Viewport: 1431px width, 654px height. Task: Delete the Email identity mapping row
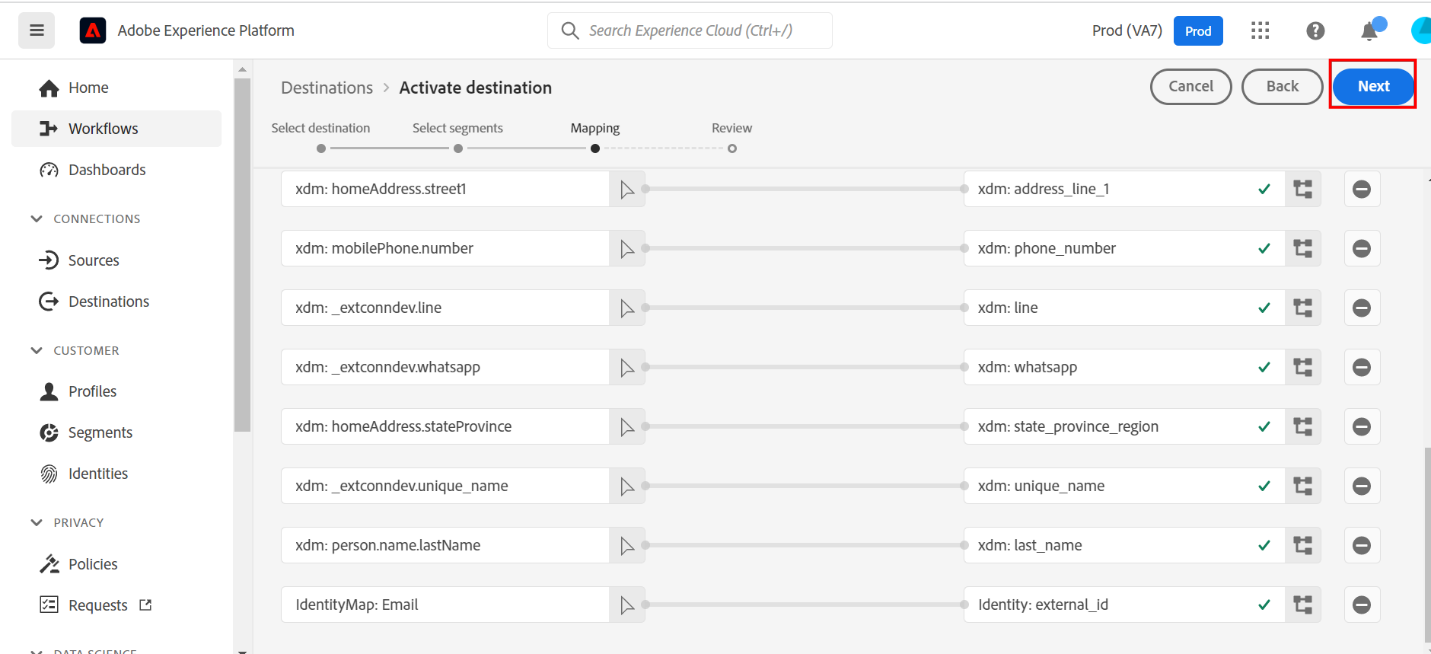1361,605
